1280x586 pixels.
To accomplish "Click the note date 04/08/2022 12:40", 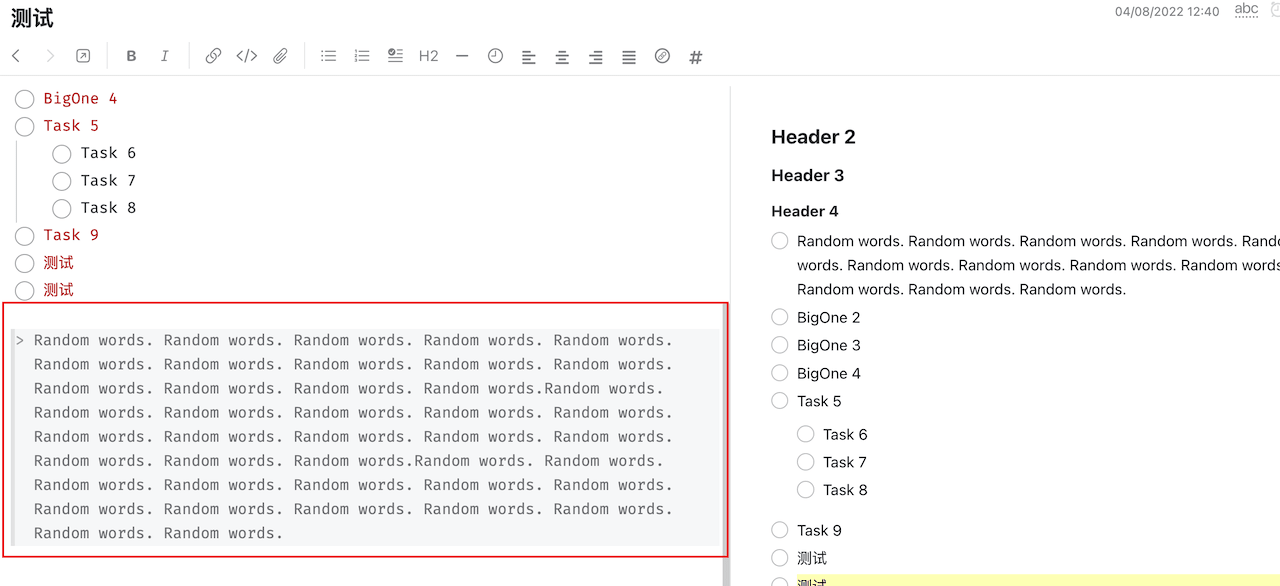I will tap(1167, 12).
